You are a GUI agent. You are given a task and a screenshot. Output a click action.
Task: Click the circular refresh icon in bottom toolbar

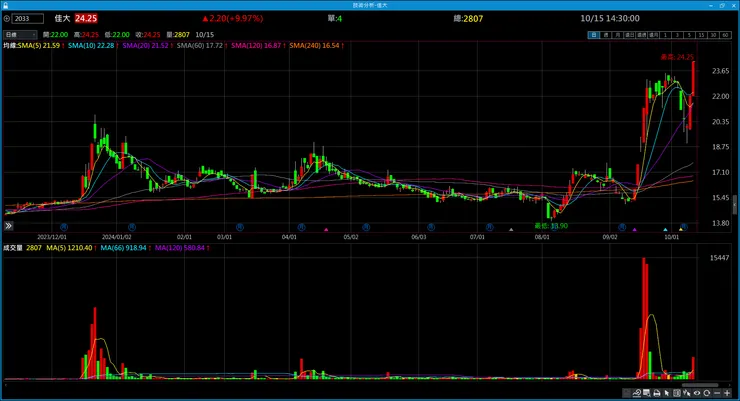click(x=706, y=393)
